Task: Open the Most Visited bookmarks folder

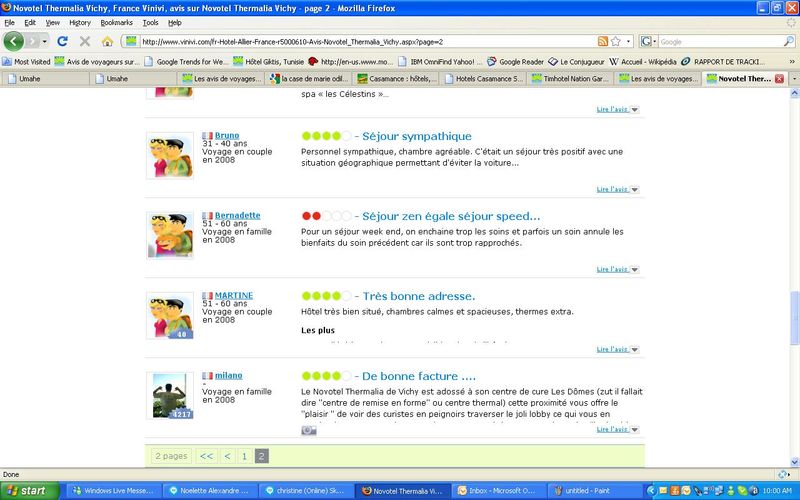Action: click(27, 62)
